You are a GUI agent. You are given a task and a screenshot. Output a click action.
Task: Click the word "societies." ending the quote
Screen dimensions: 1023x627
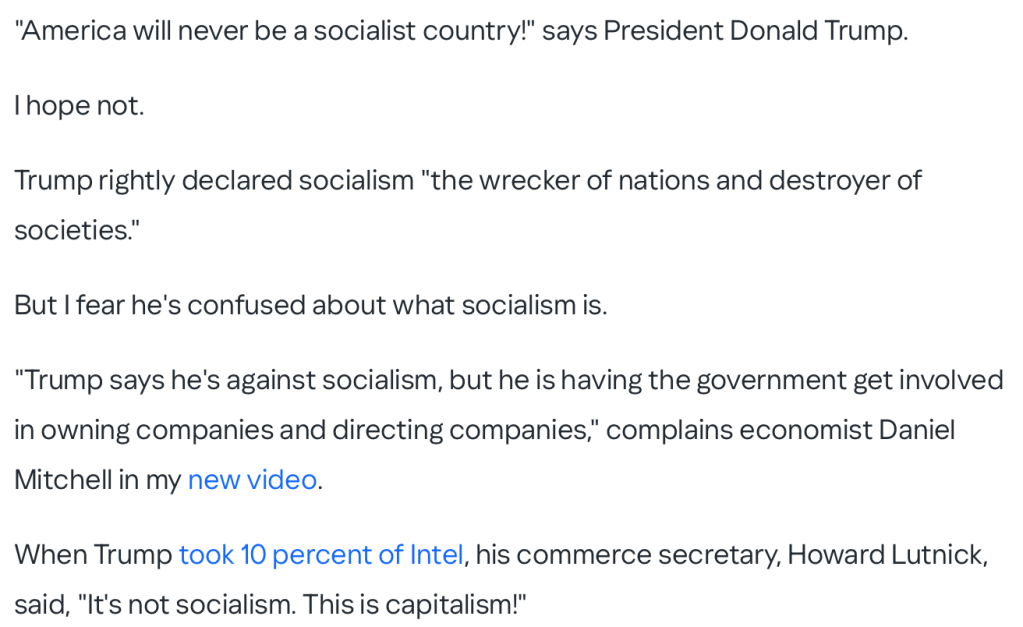pyautogui.click(x=76, y=230)
